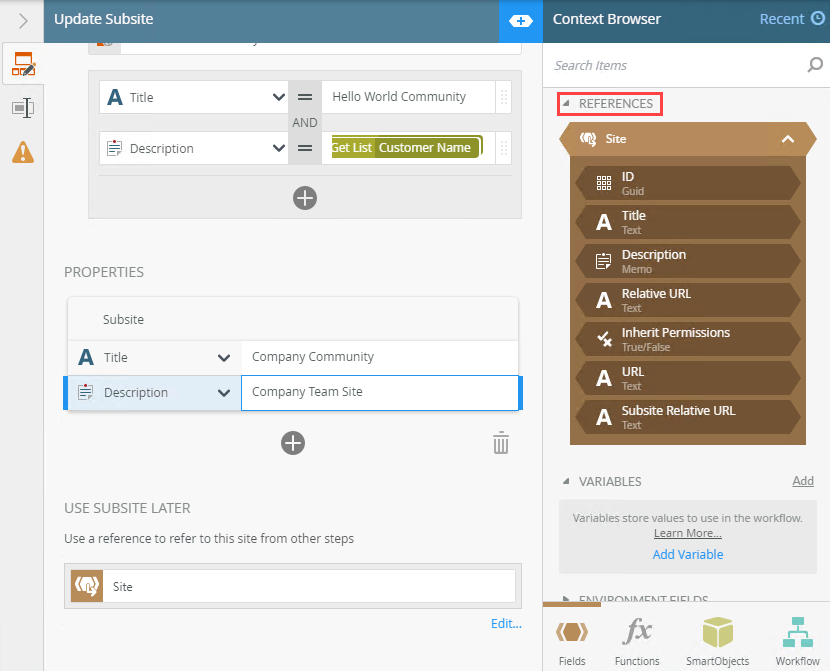Select the URL Text field

(x=688, y=378)
